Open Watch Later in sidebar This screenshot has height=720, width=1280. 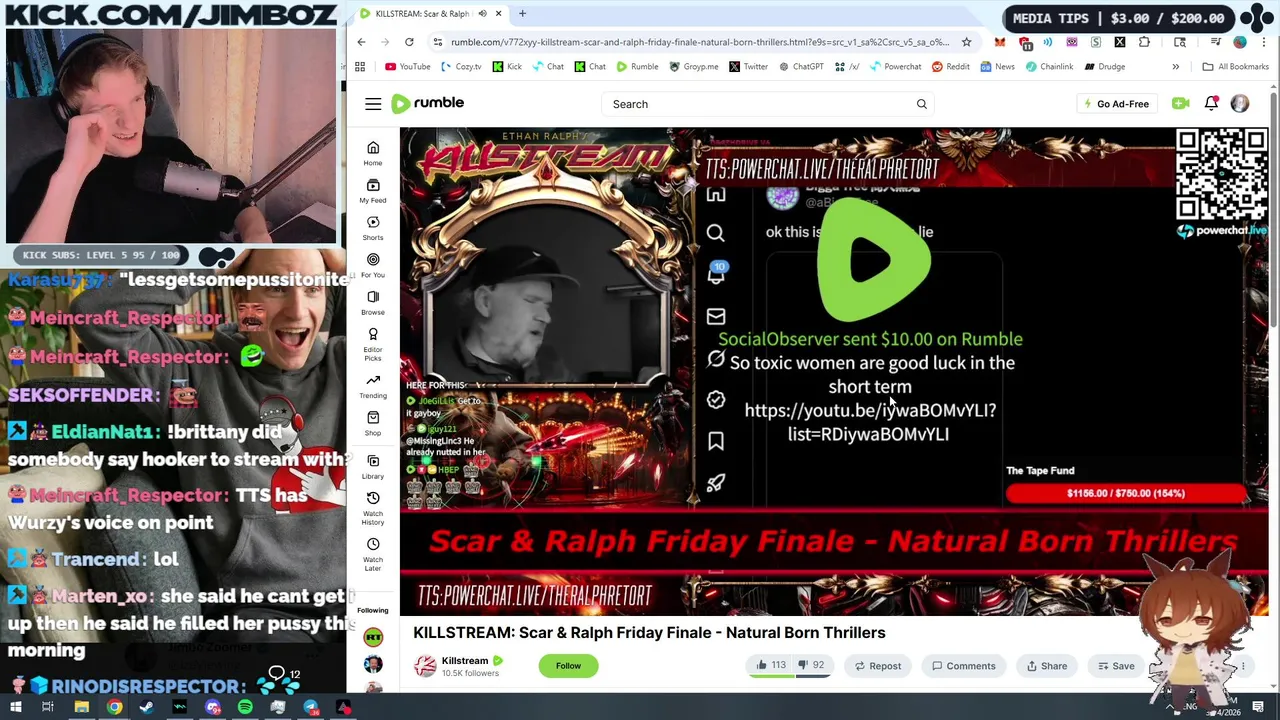point(373,554)
